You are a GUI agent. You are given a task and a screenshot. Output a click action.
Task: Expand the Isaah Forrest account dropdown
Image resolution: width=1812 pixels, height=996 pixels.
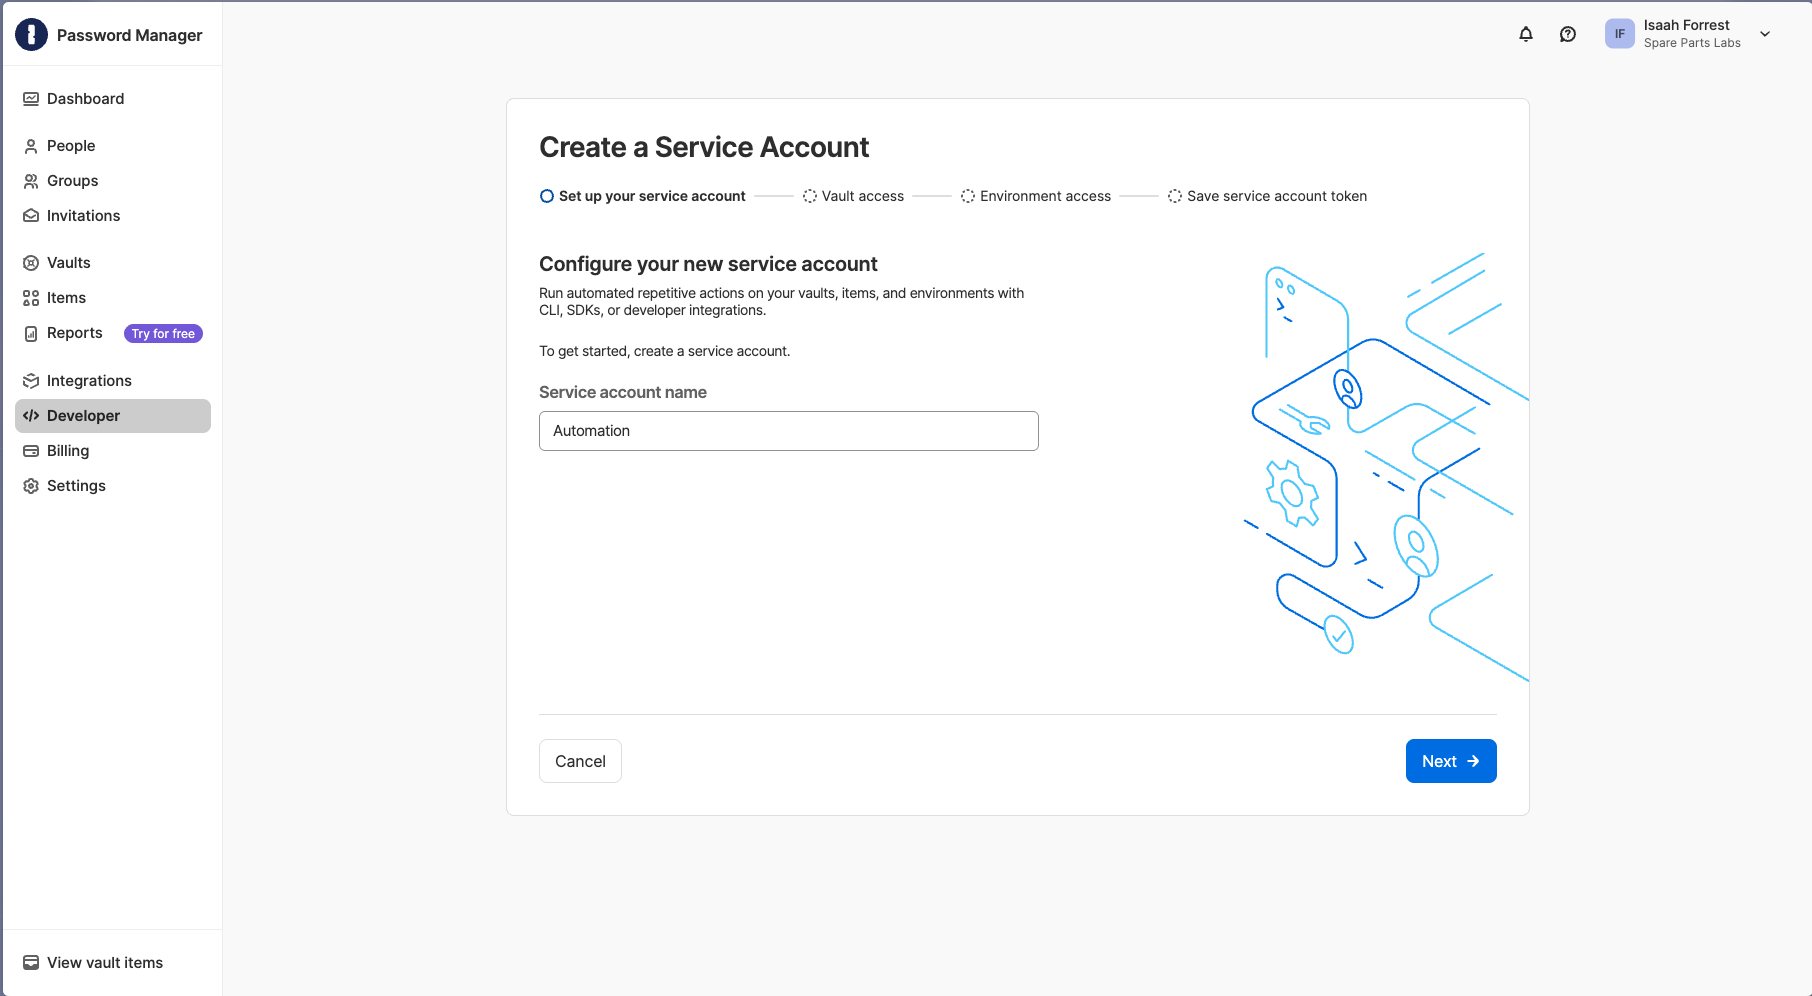pos(1765,34)
